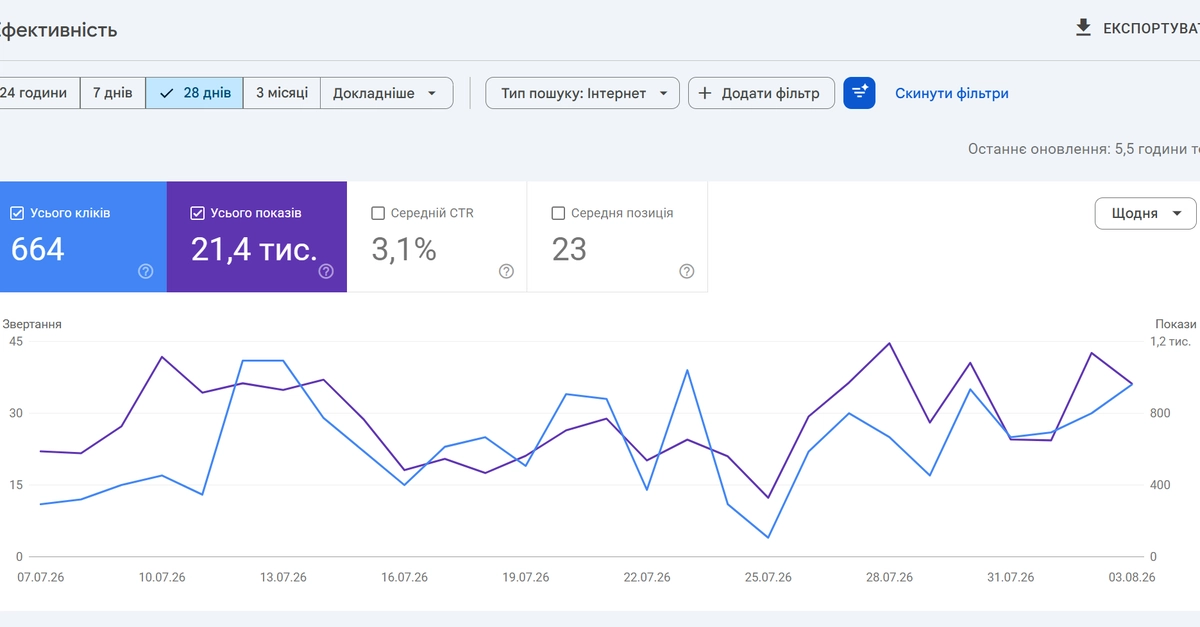Screen dimensions: 1200x627
Task: Click help icon on Усього показів card
Action: coord(326,271)
